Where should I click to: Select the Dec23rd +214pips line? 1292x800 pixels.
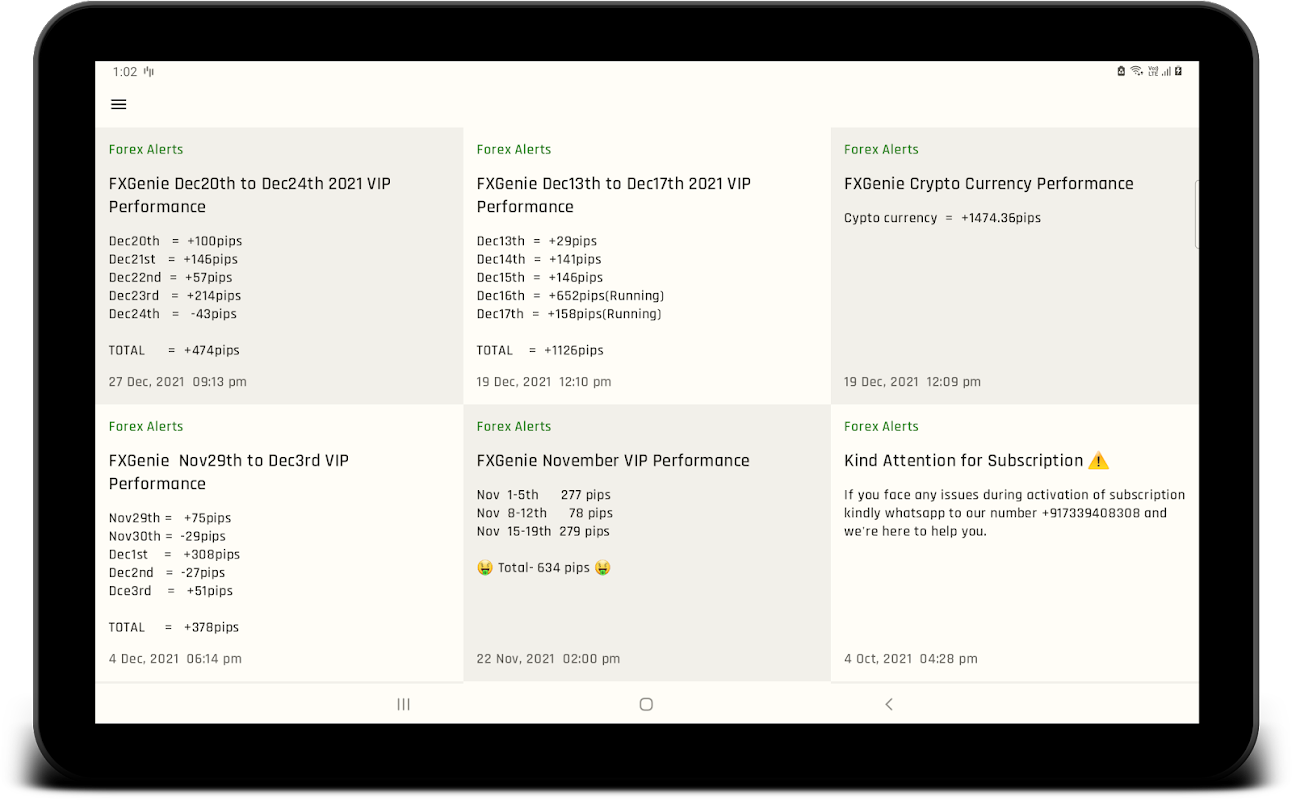175,295
